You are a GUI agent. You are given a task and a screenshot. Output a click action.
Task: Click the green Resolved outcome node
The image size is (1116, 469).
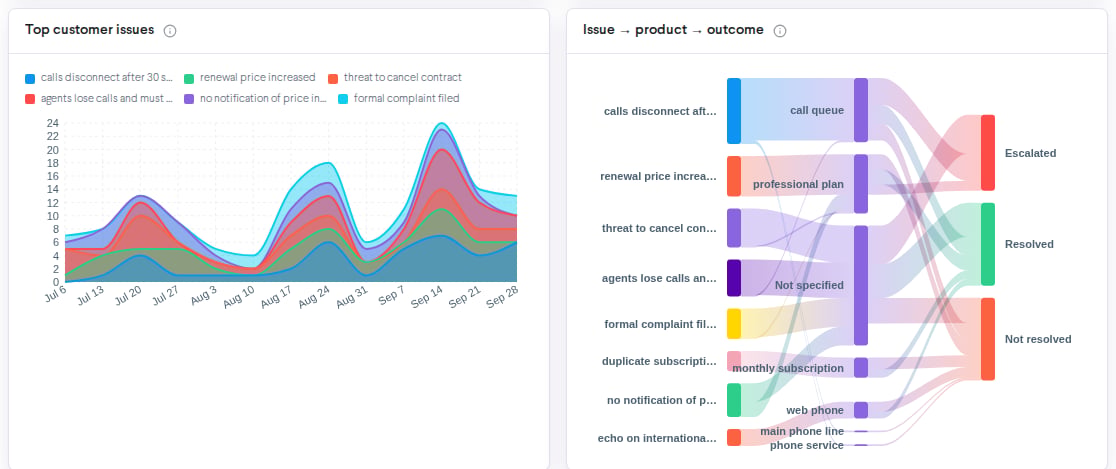point(988,244)
